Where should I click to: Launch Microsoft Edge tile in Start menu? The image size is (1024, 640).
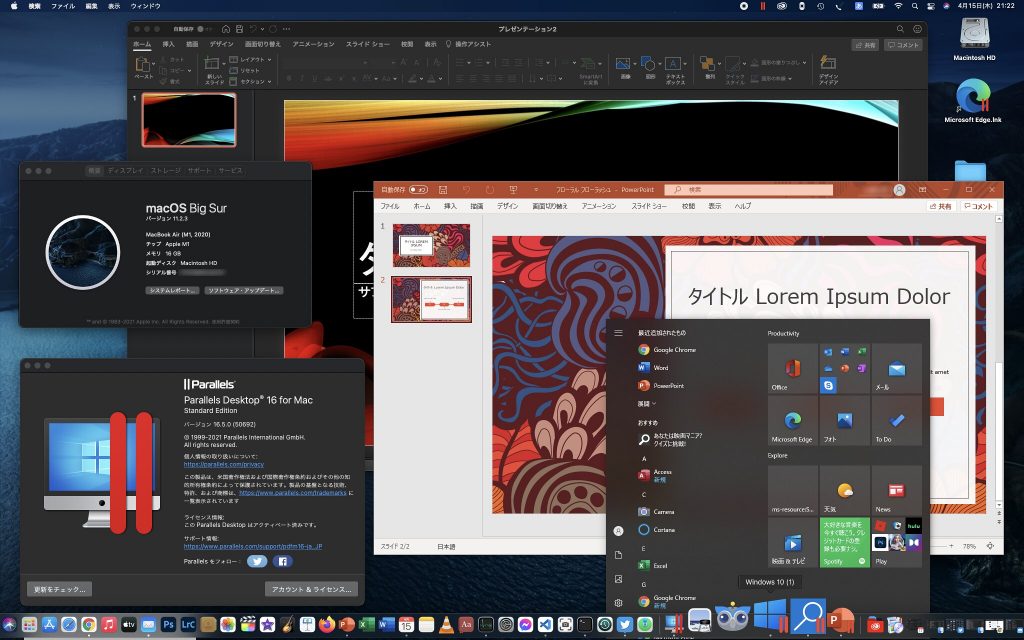tap(793, 421)
